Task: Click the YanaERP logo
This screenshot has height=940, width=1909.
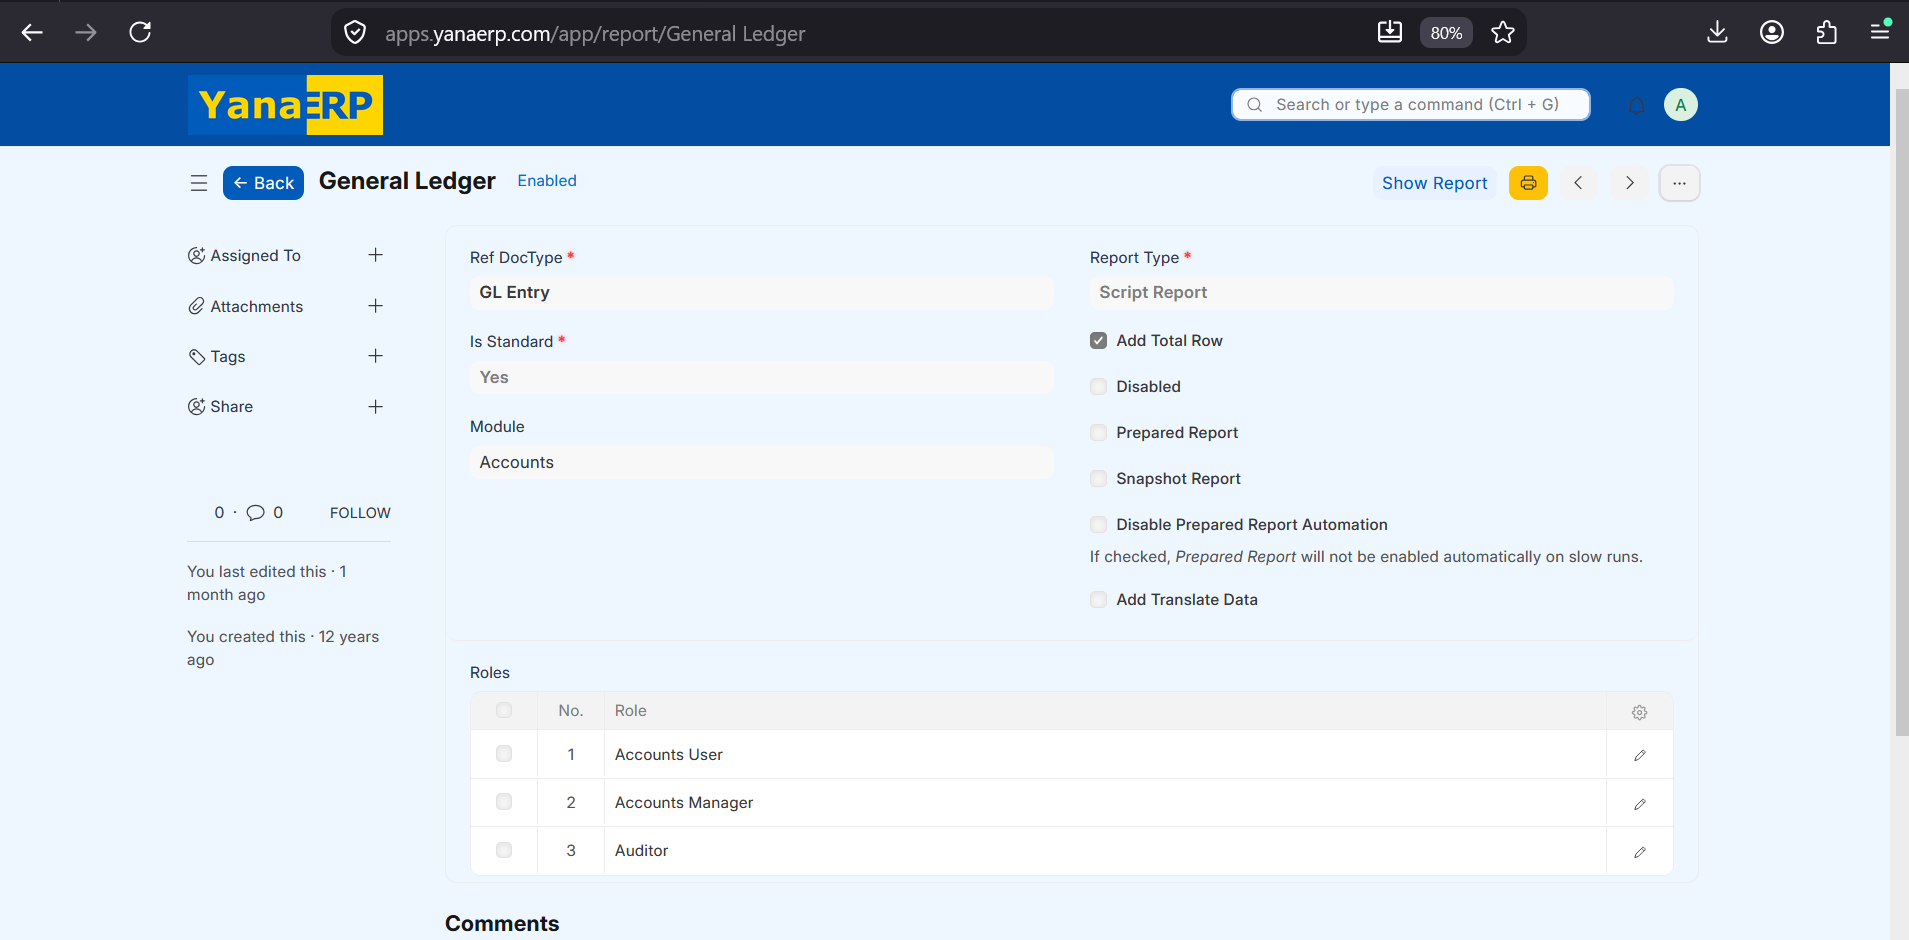Action: [x=285, y=105]
